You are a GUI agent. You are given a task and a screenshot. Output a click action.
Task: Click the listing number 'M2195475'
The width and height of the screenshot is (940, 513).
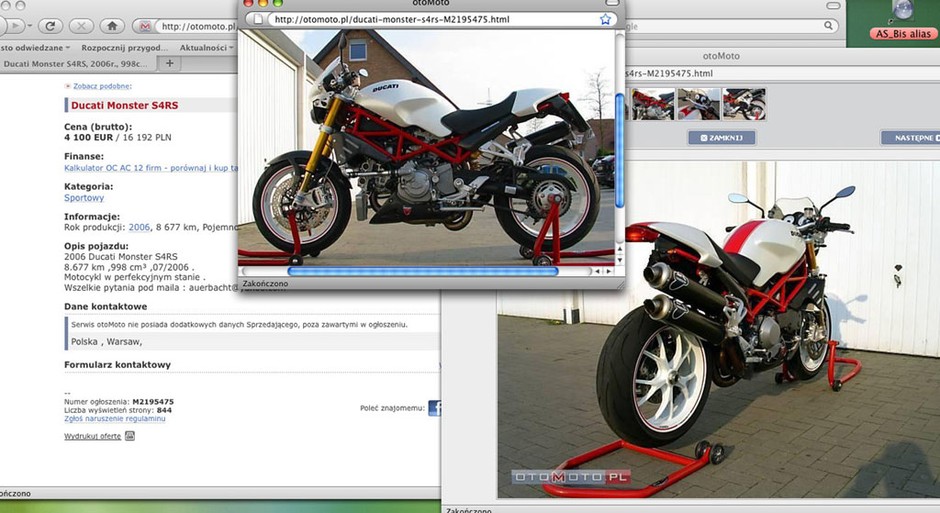[153, 402]
